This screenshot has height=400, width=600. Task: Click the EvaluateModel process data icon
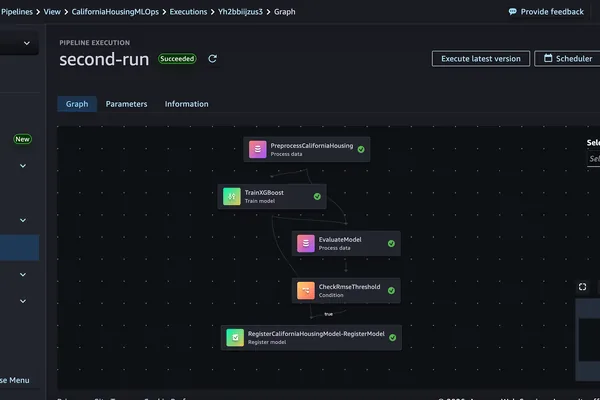[306, 243]
